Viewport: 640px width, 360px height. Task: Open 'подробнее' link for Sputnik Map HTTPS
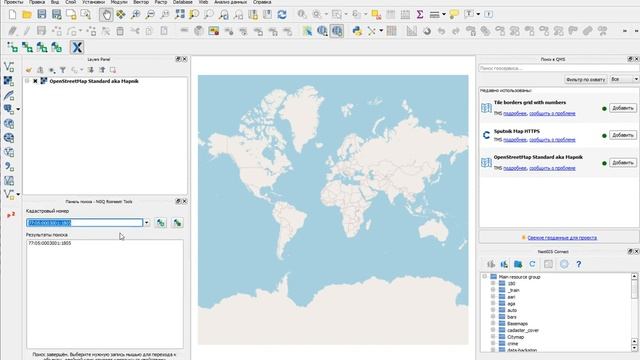point(515,140)
